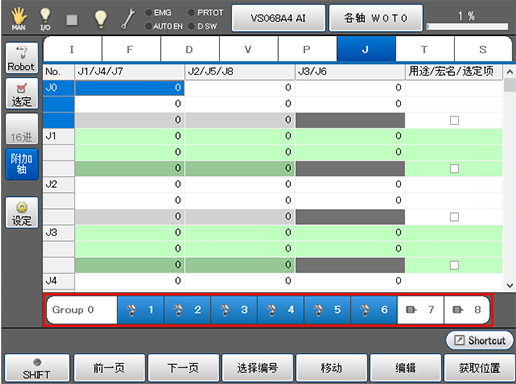This screenshot has height=384, width=516.
Task: Click the VS068A4 AI robot button
Action: 278,18
